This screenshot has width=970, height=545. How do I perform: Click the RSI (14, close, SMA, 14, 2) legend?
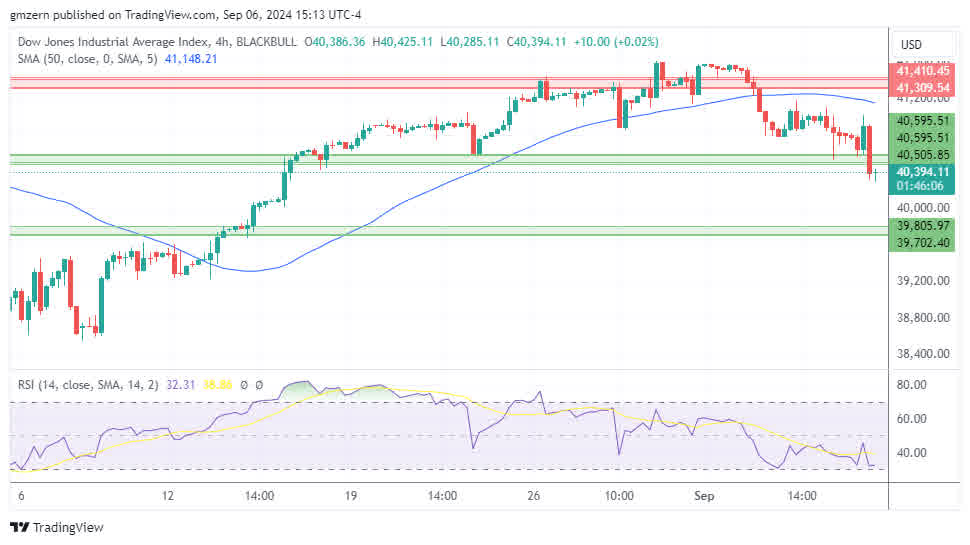[88, 385]
